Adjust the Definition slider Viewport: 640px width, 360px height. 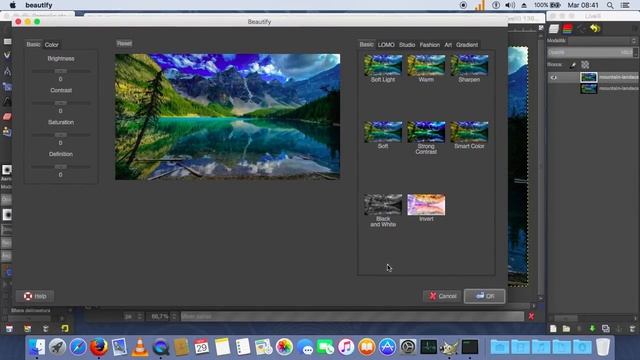(61, 167)
